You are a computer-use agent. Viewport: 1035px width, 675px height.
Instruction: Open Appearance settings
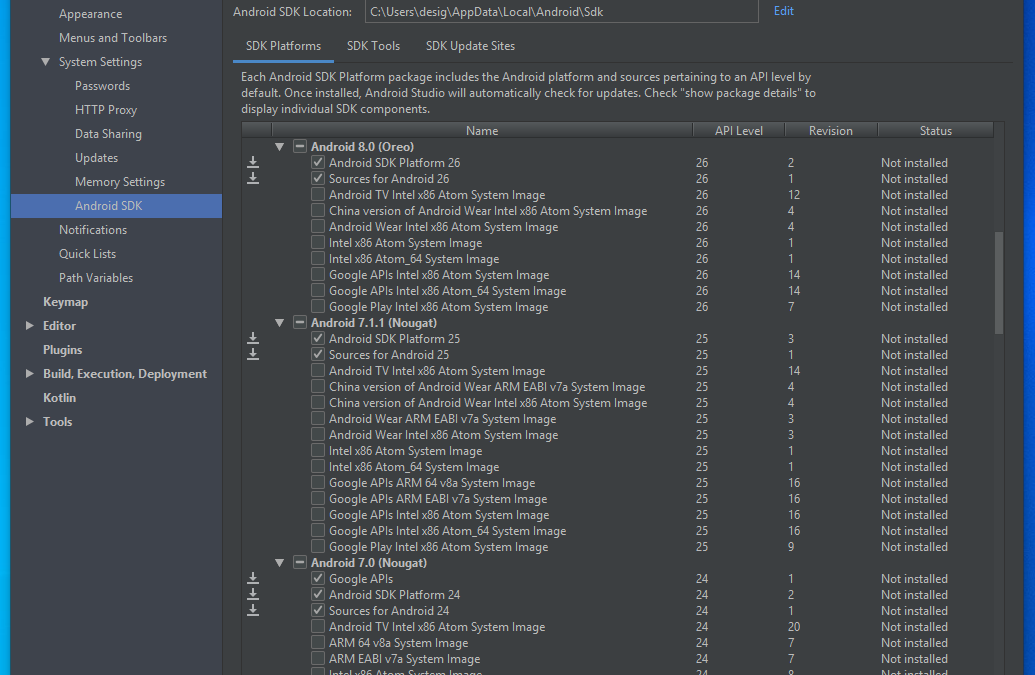(x=90, y=14)
